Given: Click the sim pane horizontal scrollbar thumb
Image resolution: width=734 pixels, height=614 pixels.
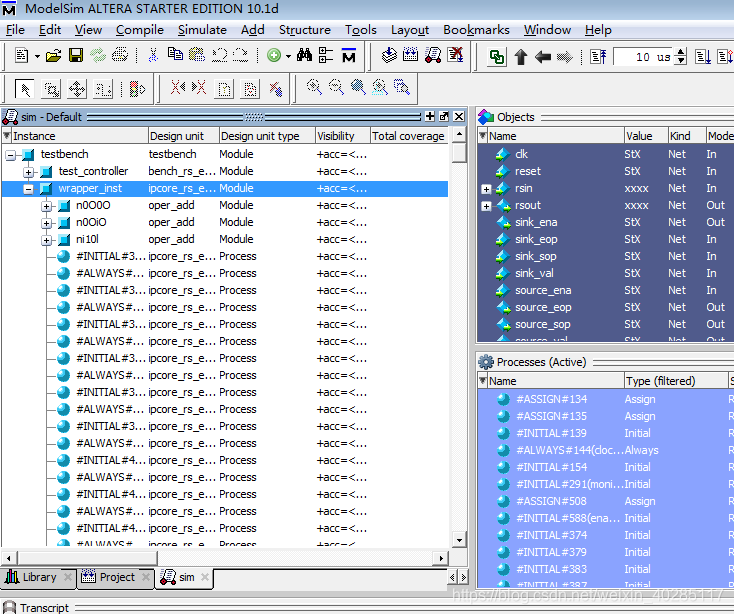Looking at the screenshot, I should [x=88, y=558].
